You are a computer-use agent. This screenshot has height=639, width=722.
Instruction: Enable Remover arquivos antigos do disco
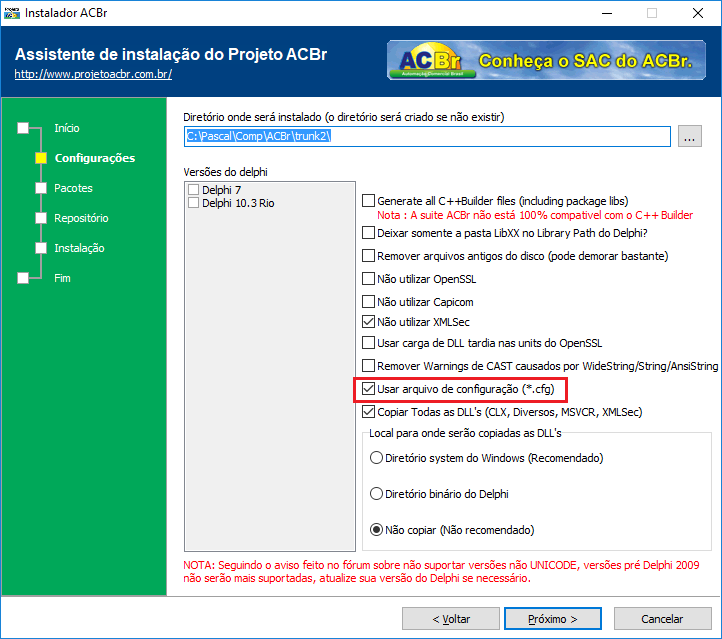point(368,256)
